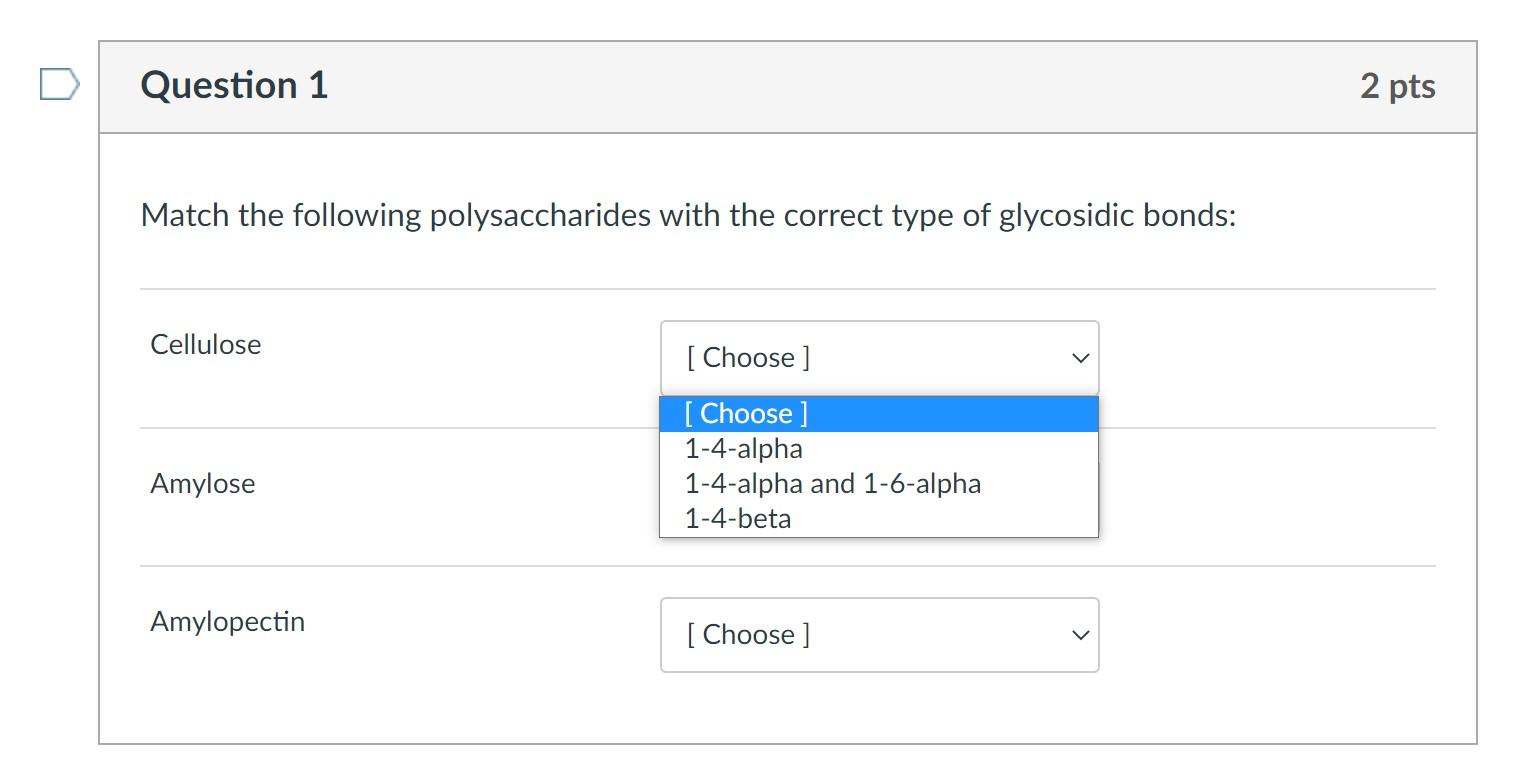Select the 1-4-beta option
Screen dimensions: 1516x784
736,518
